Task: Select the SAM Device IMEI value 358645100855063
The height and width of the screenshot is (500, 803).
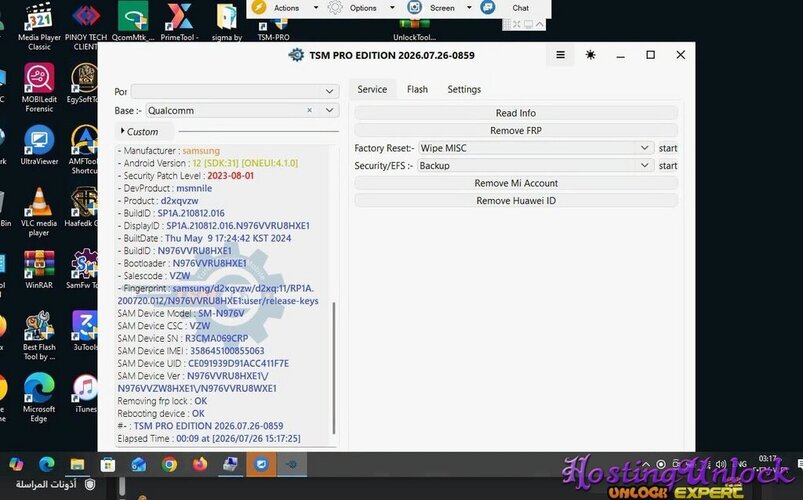Action: click(x=227, y=351)
